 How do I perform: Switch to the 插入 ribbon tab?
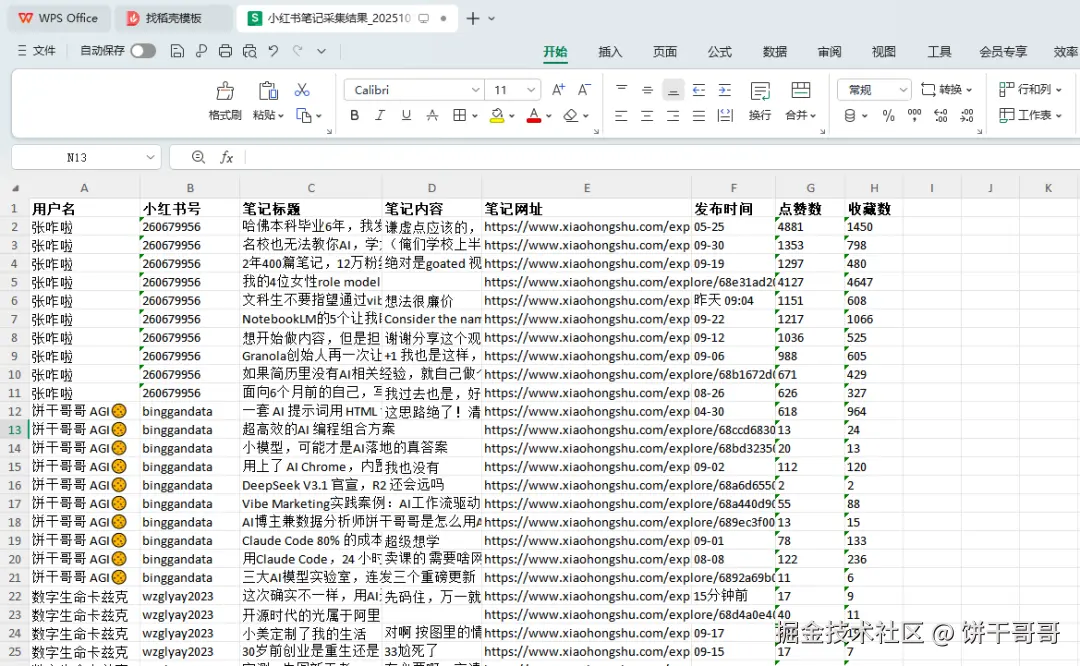[x=610, y=52]
